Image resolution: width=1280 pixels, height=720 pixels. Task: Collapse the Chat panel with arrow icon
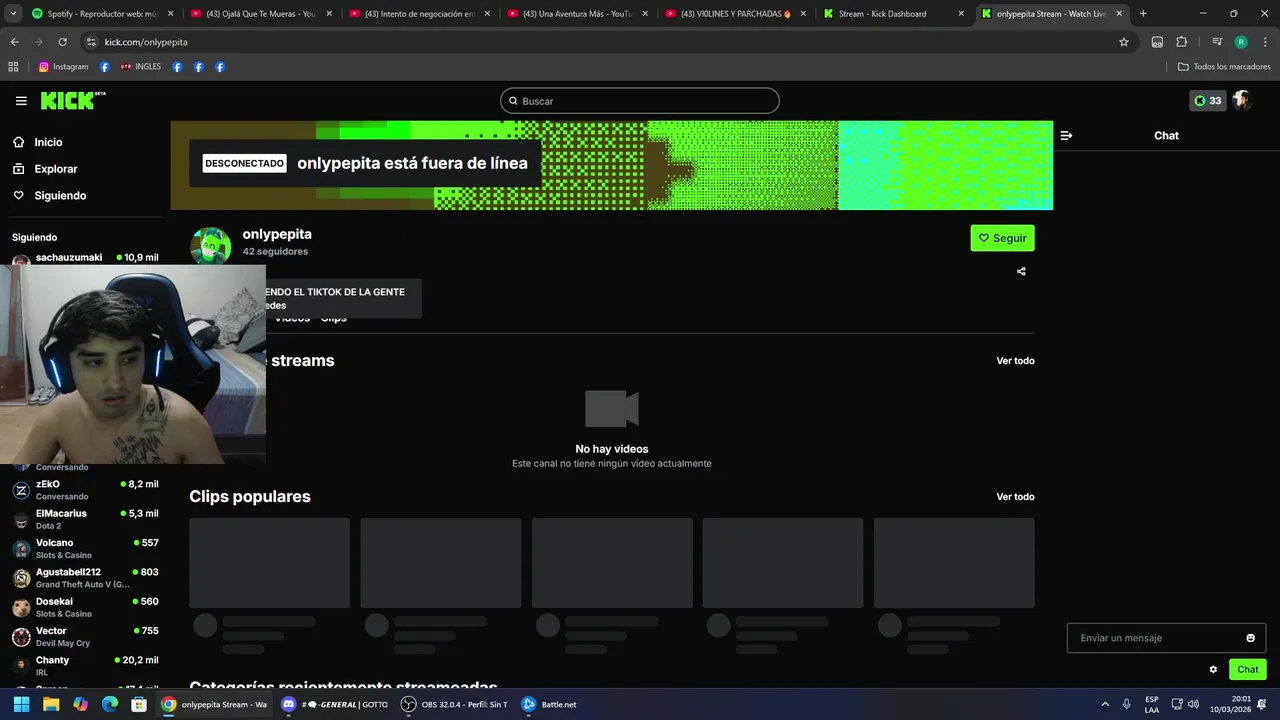coord(1066,135)
